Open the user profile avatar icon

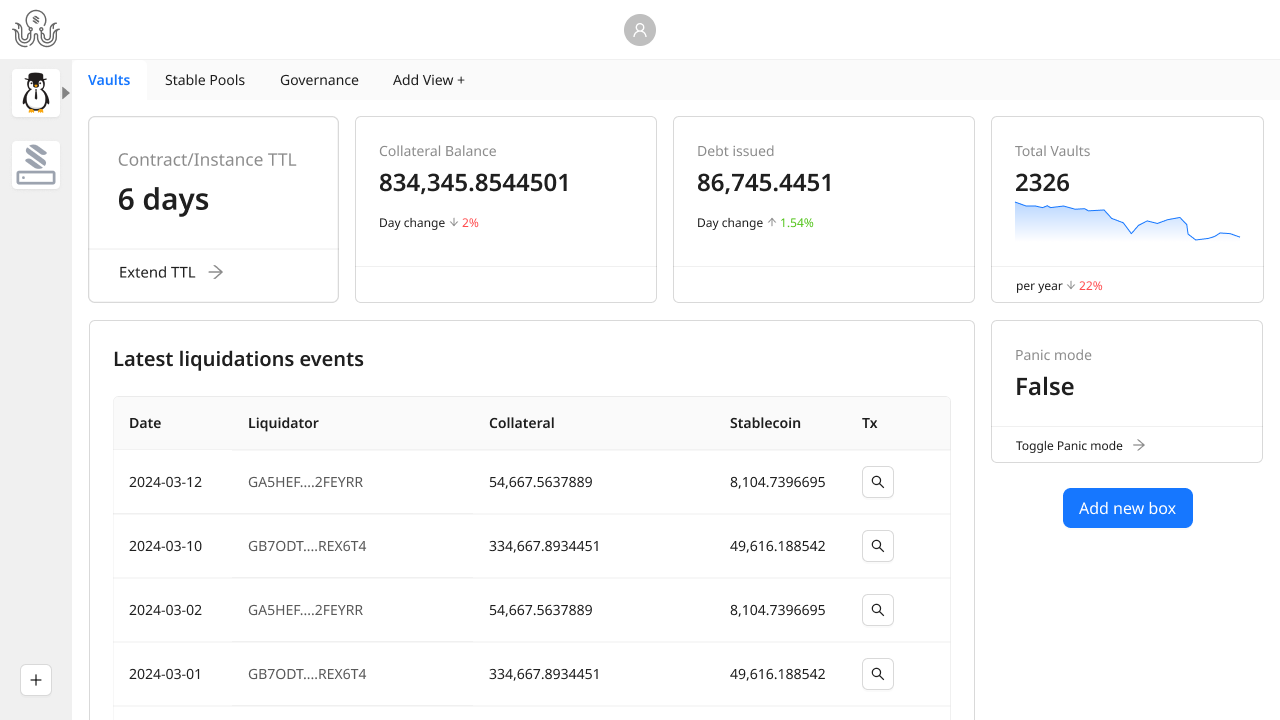click(x=640, y=30)
